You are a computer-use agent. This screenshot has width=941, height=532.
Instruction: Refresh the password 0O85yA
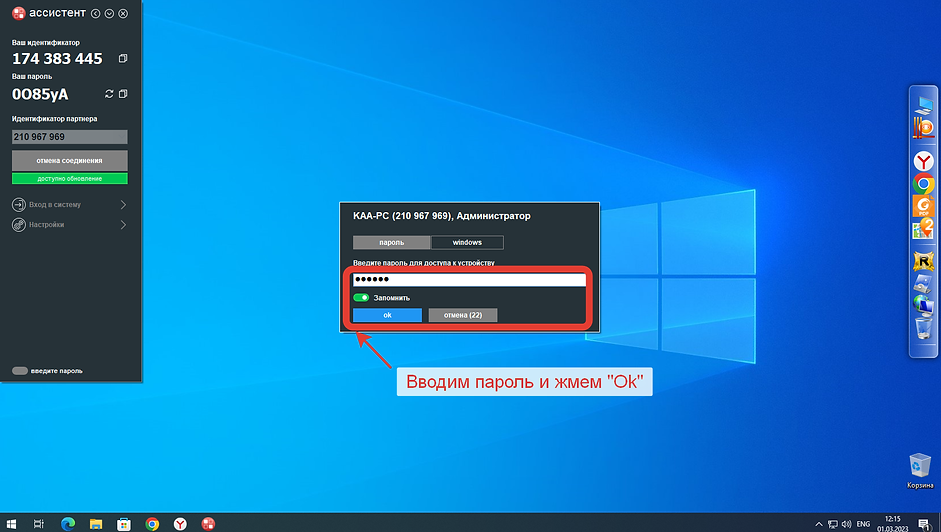tap(109, 94)
